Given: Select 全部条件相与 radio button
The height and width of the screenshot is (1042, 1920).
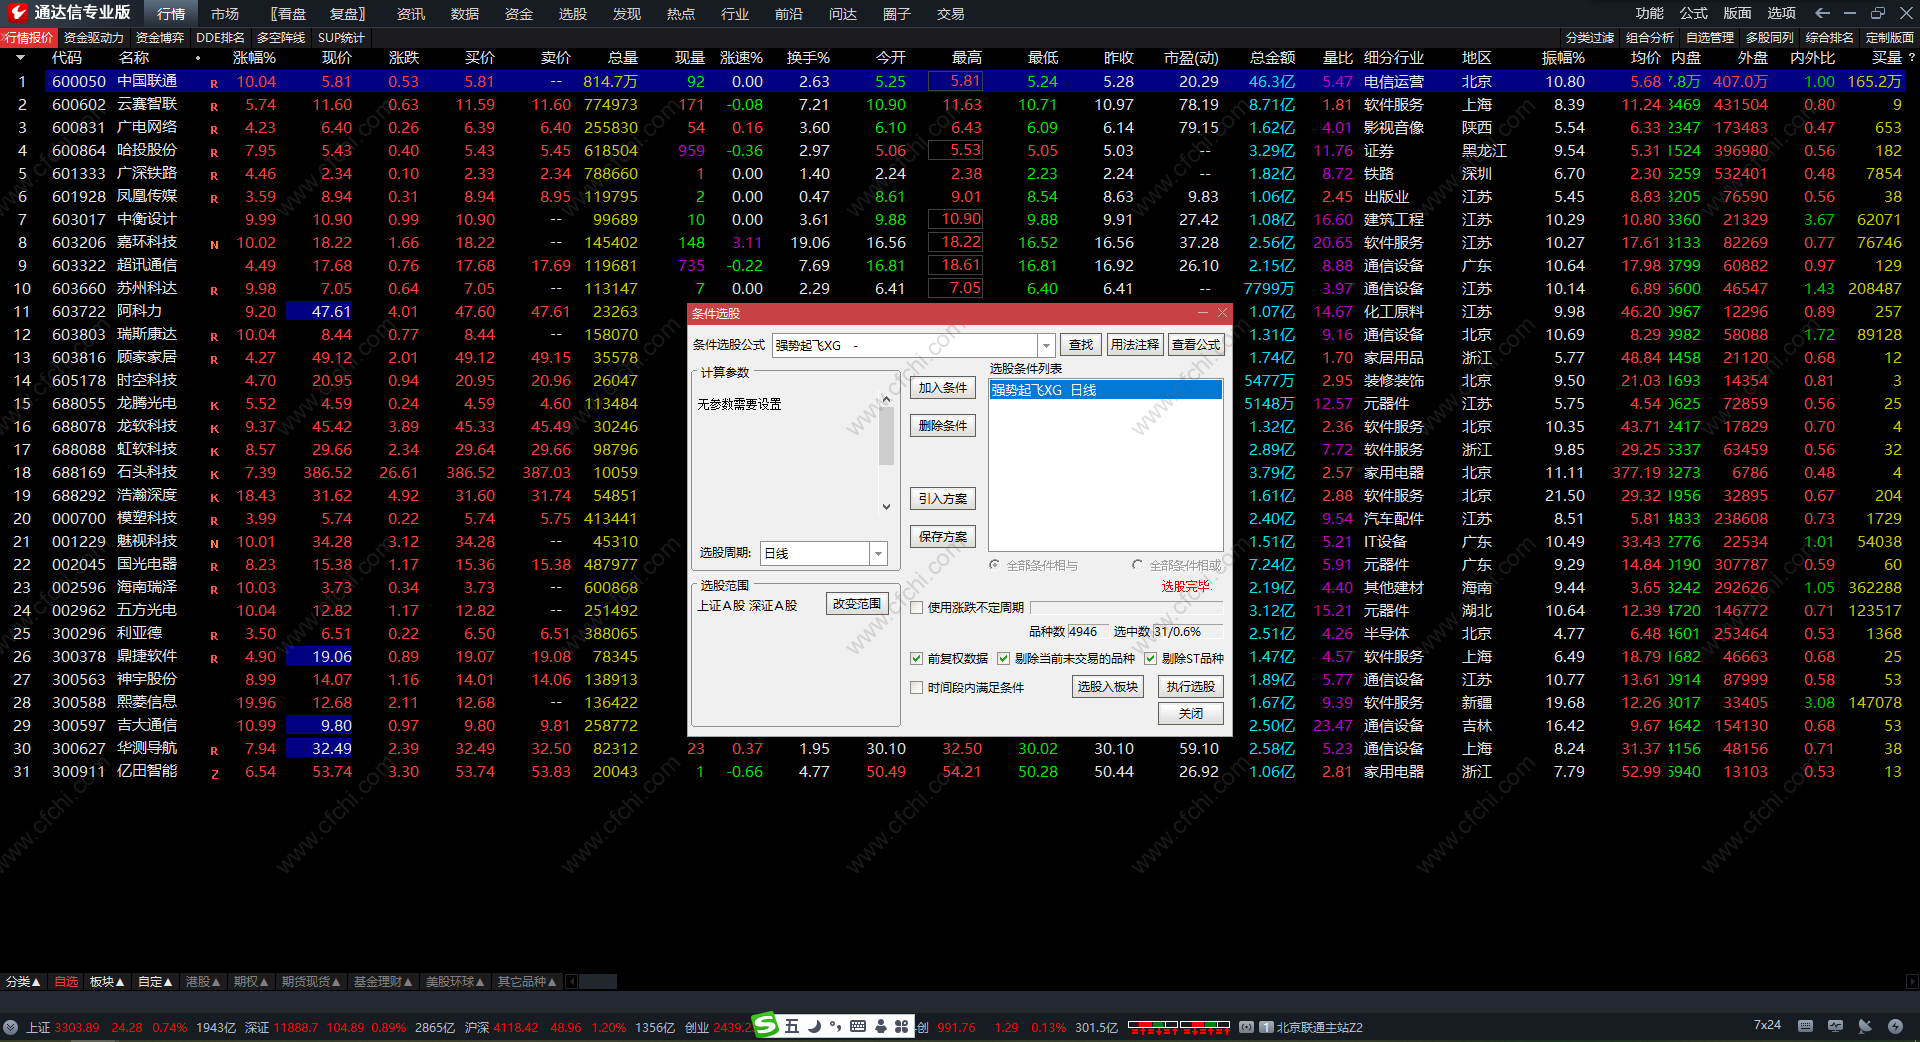Looking at the screenshot, I should click(x=994, y=565).
